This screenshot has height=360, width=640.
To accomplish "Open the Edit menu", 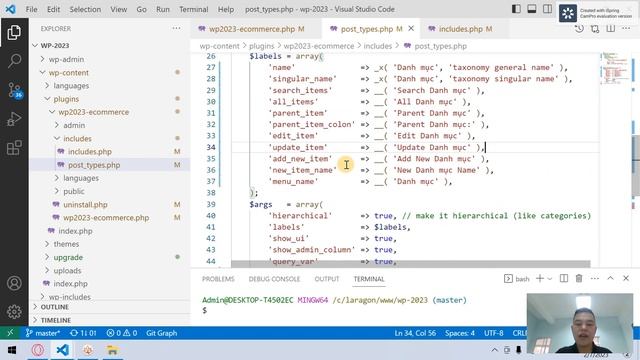I will pyautogui.click(x=53, y=9).
